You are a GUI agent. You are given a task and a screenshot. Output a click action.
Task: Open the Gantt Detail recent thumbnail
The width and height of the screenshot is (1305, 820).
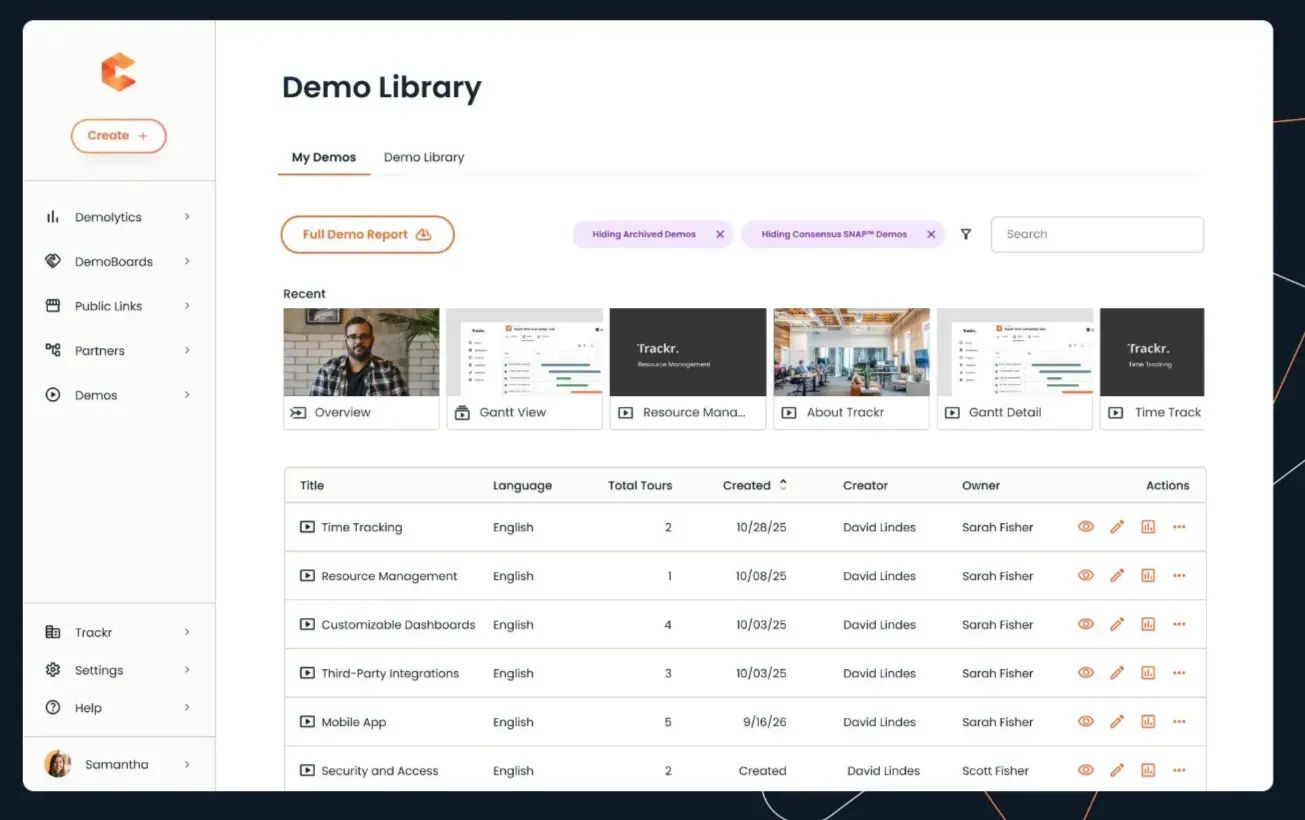point(1014,369)
